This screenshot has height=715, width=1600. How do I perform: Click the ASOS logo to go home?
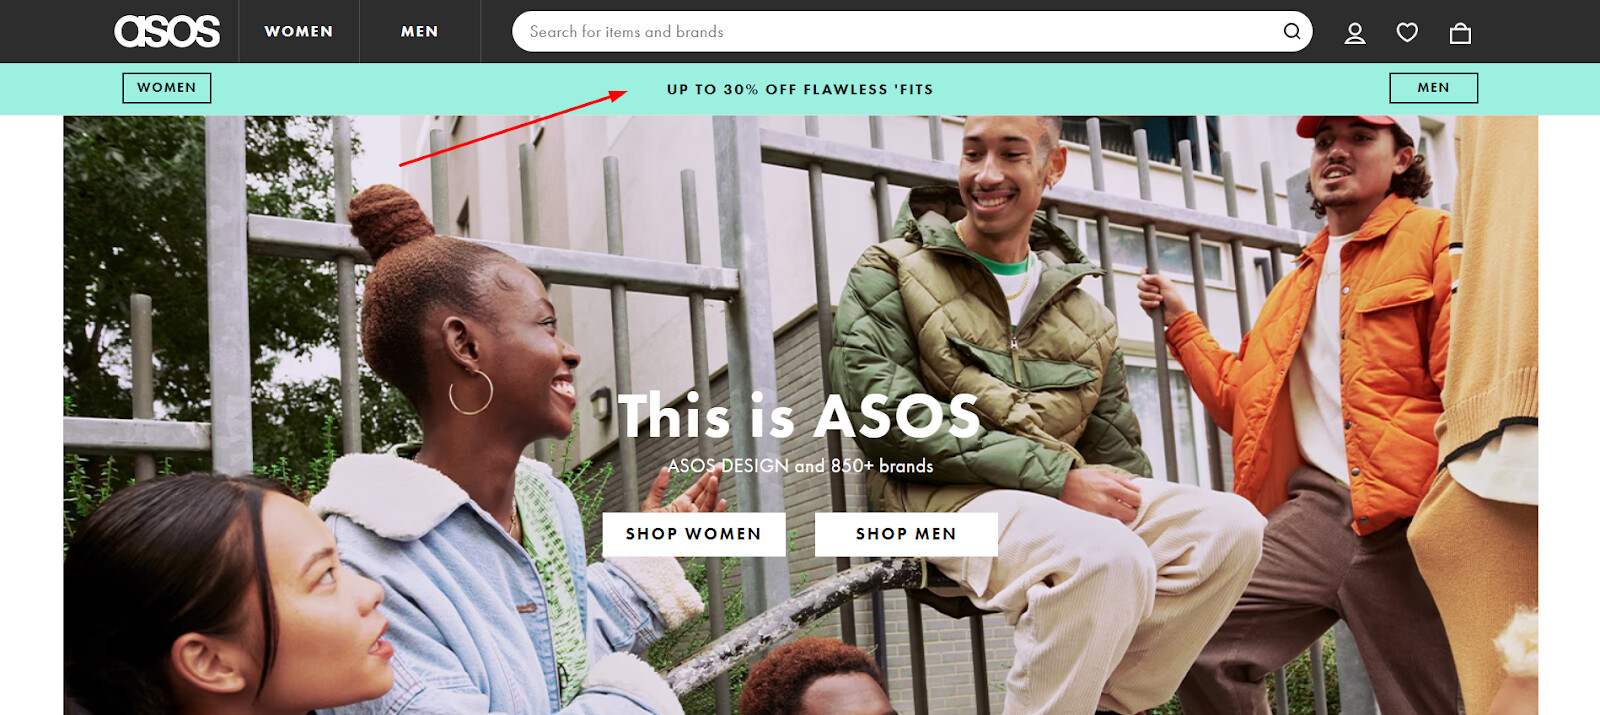click(x=167, y=31)
